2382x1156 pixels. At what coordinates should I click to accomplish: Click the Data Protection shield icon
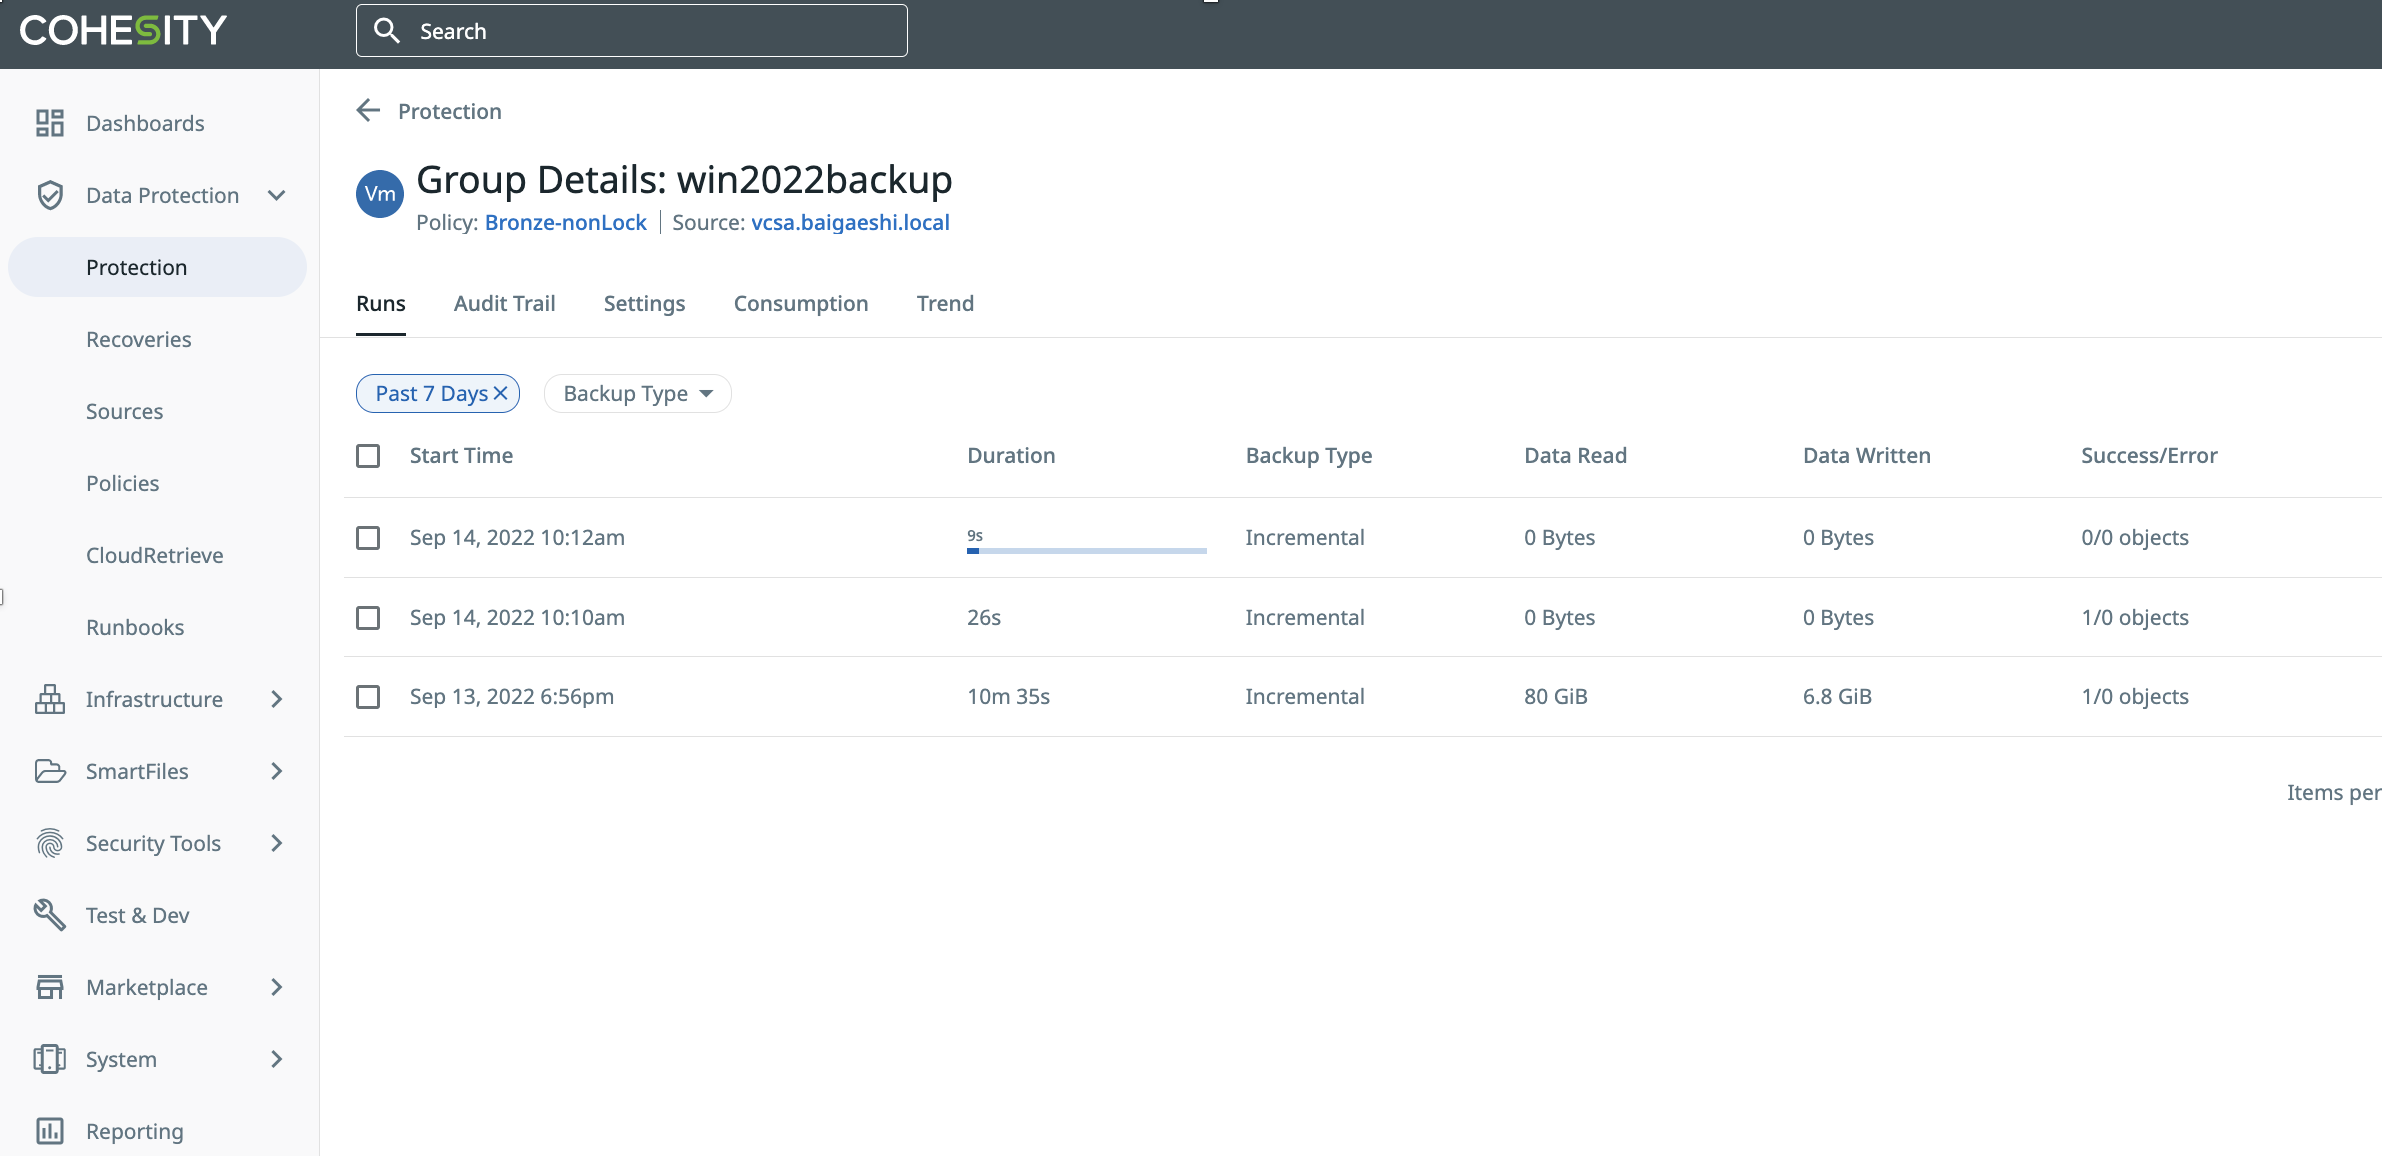pos(50,195)
